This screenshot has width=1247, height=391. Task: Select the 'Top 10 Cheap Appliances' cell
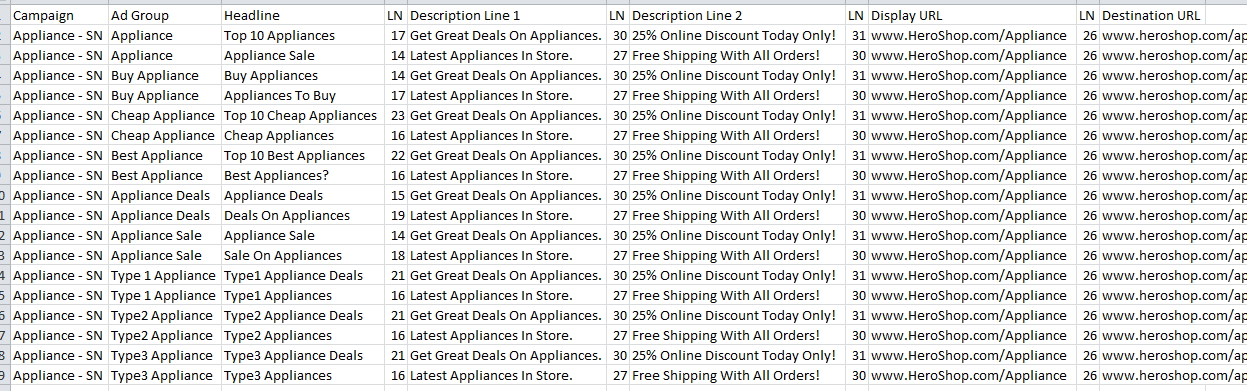coord(302,116)
